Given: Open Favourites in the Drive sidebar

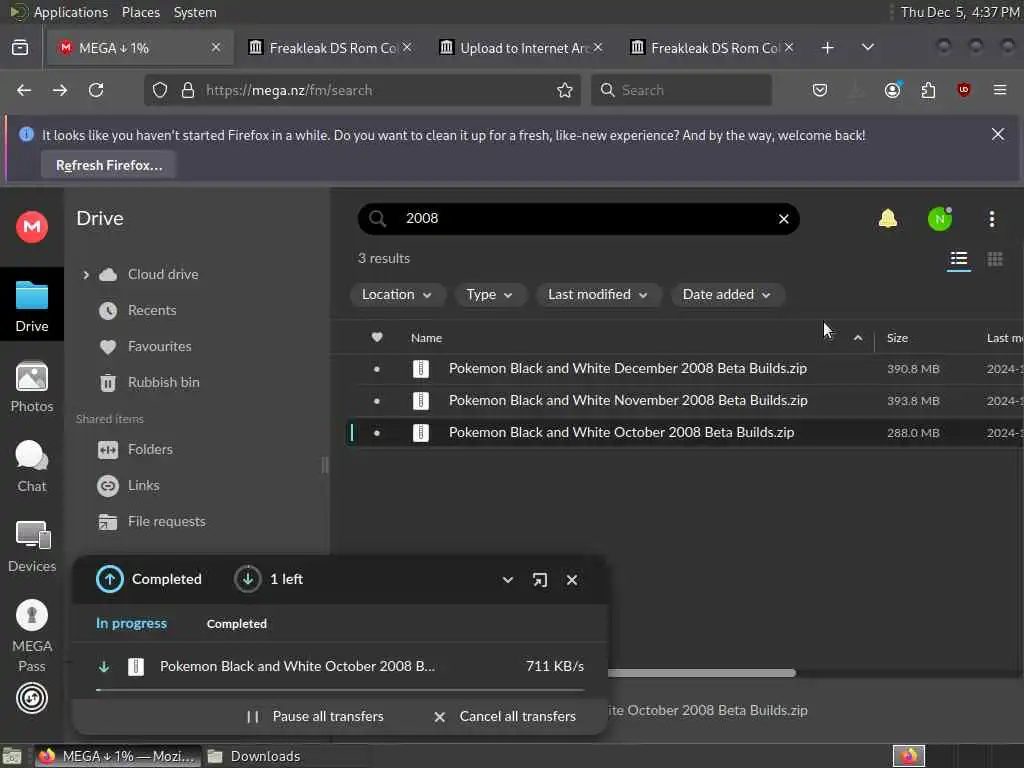Looking at the screenshot, I should click(x=144, y=347).
